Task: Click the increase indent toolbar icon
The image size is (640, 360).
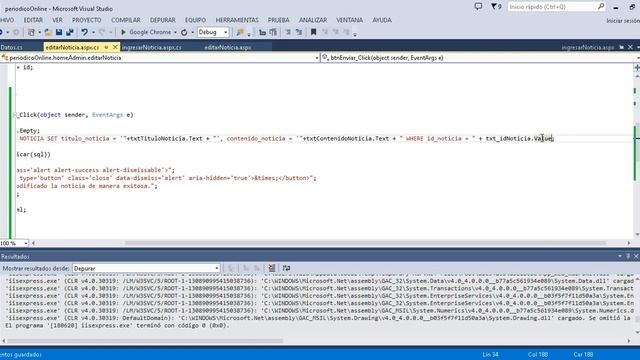Action: click(273, 32)
